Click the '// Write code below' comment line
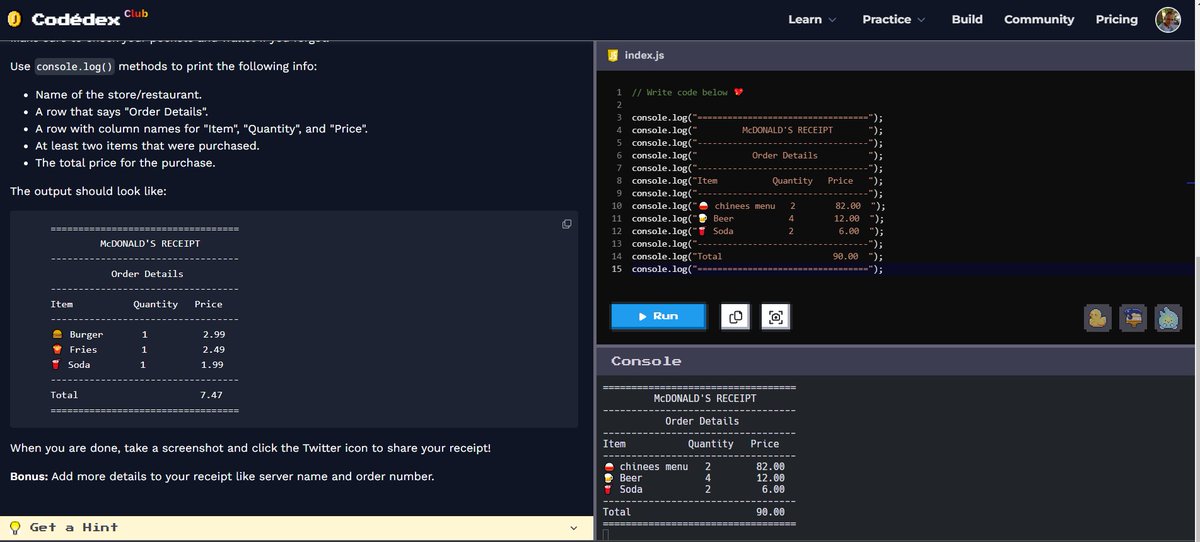 pos(689,92)
